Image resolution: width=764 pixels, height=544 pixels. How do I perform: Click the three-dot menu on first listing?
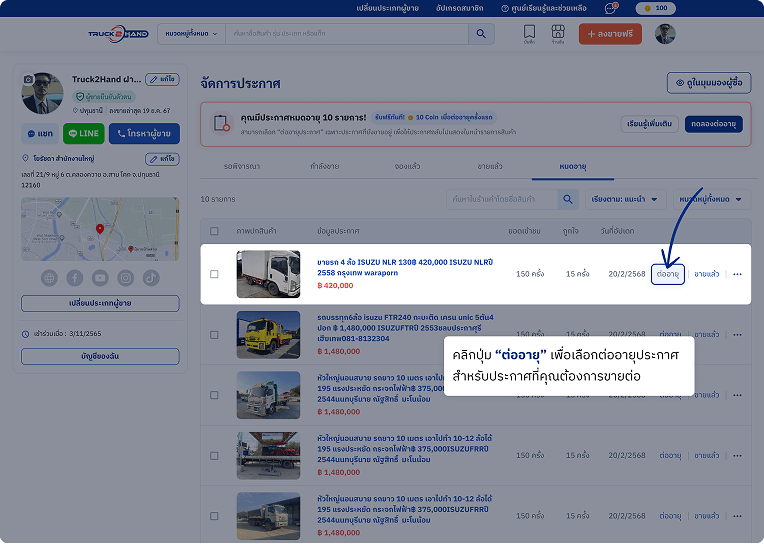click(x=737, y=274)
